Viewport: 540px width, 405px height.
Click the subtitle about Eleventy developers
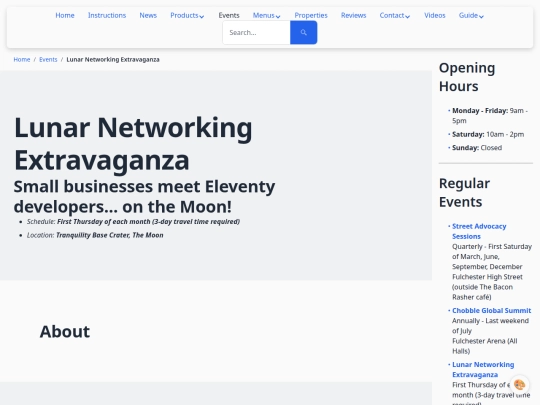click(144, 196)
